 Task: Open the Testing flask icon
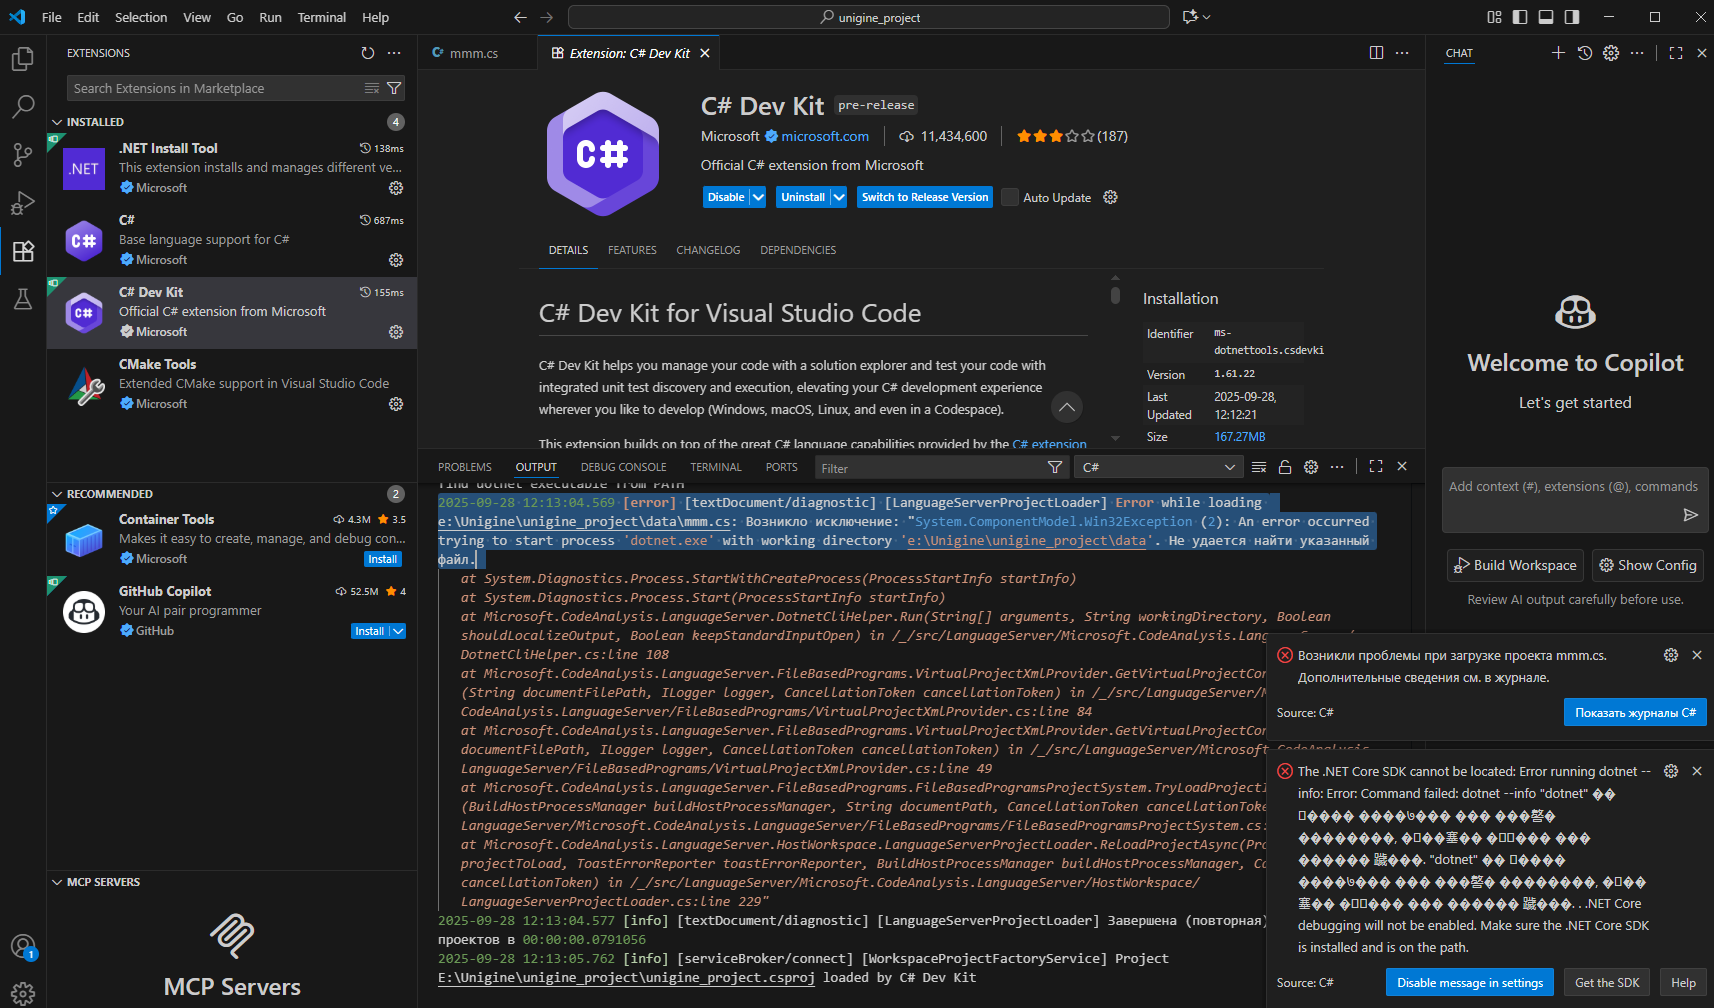(x=22, y=299)
